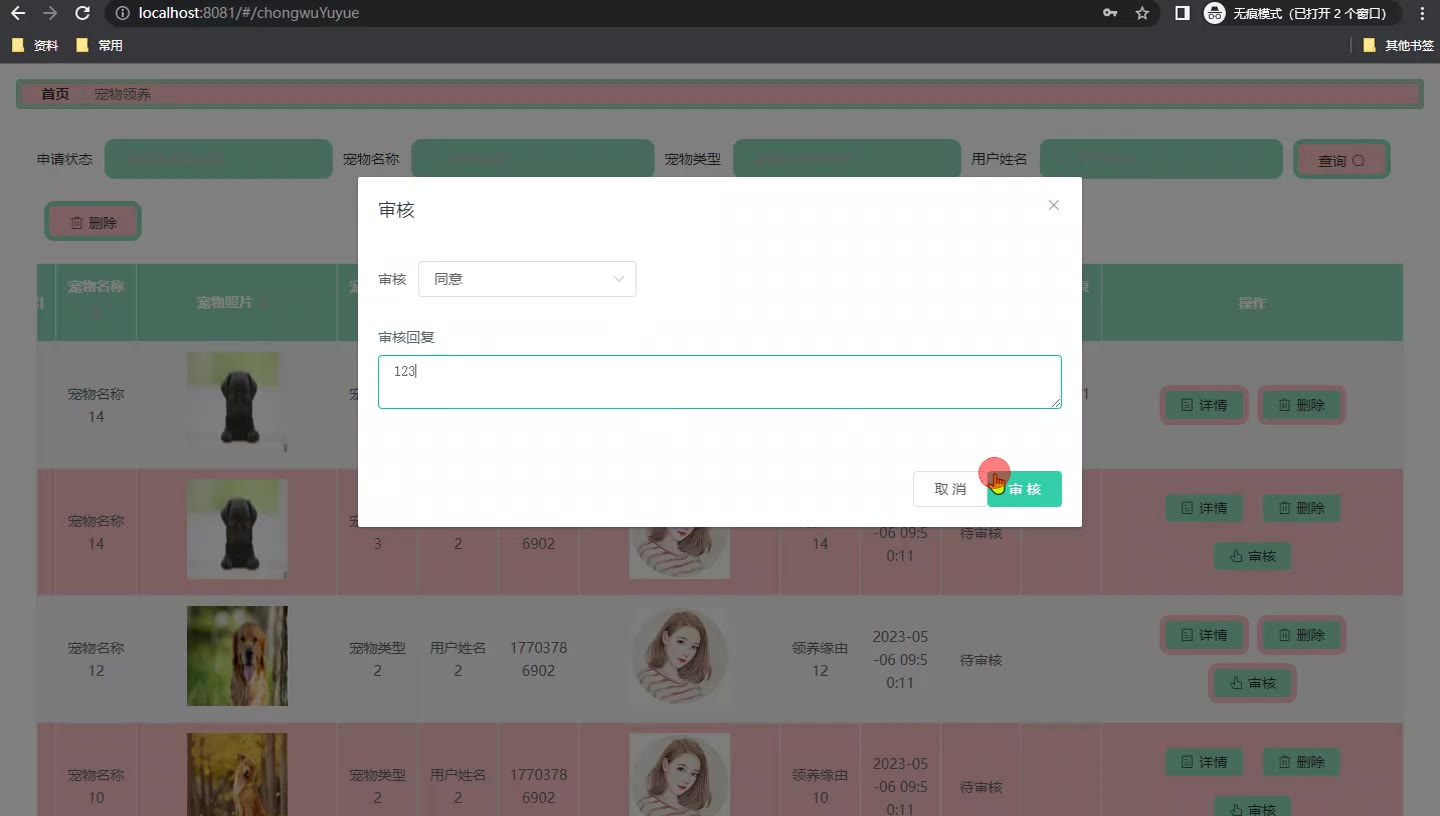Click the batch 删除 button above the table
This screenshot has height=816, width=1440.
(93, 222)
